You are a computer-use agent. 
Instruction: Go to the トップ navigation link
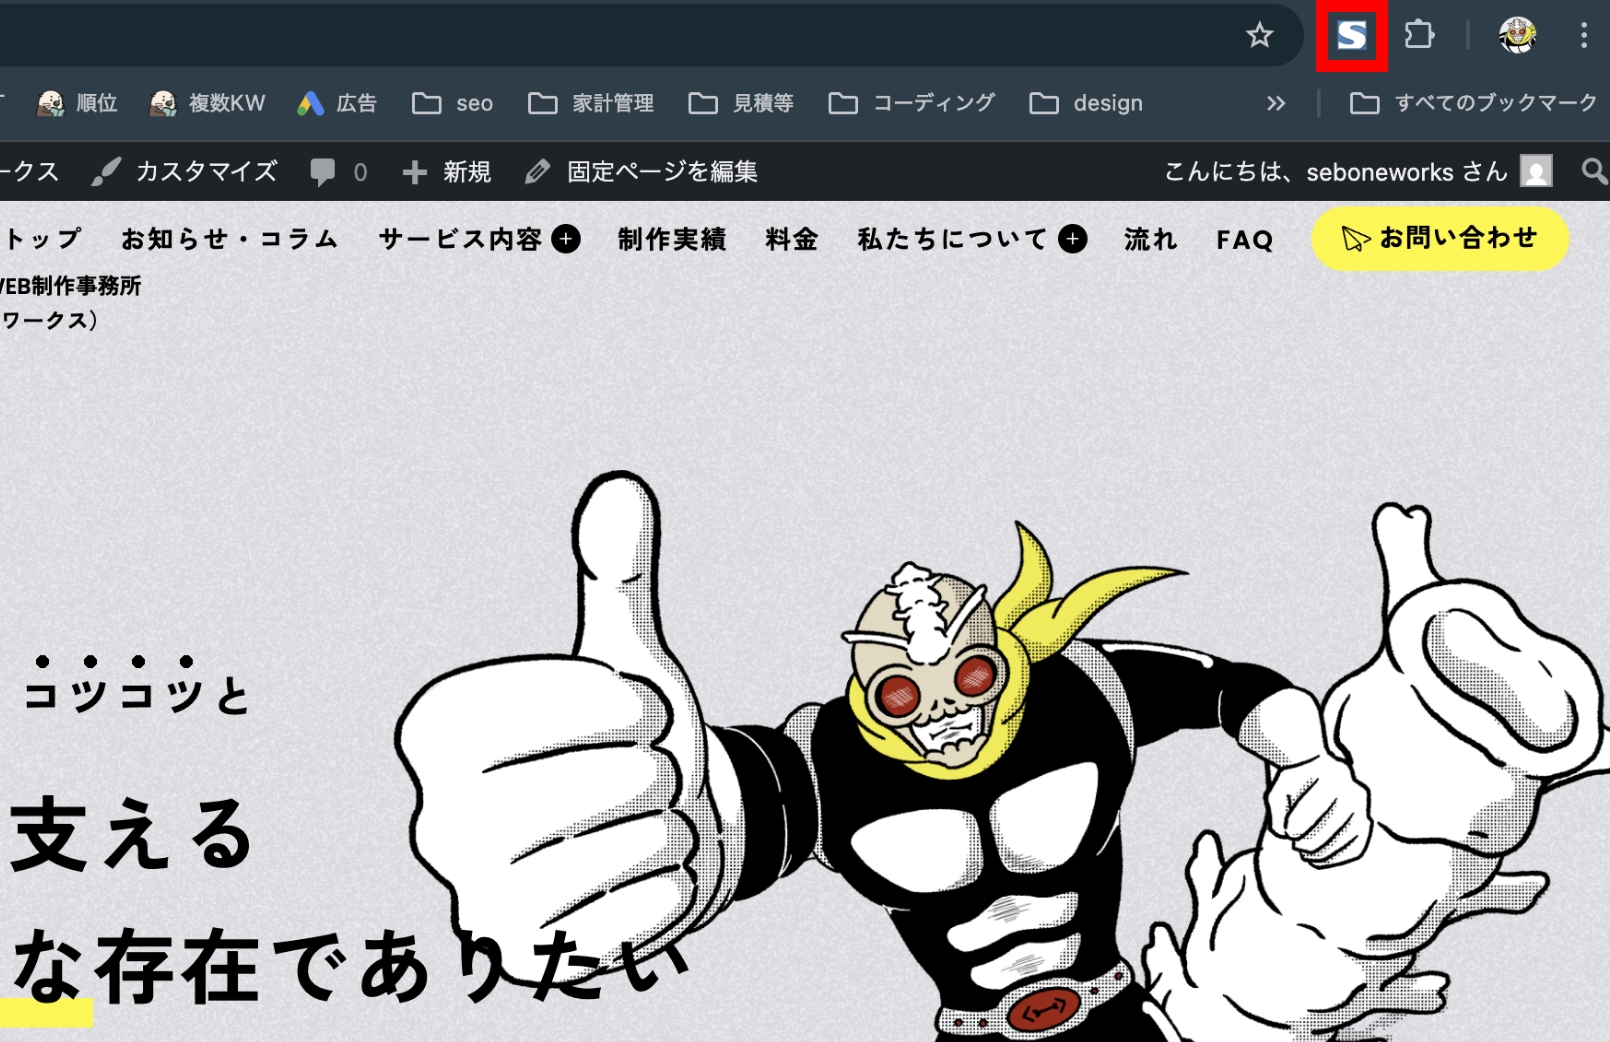[42, 239]
